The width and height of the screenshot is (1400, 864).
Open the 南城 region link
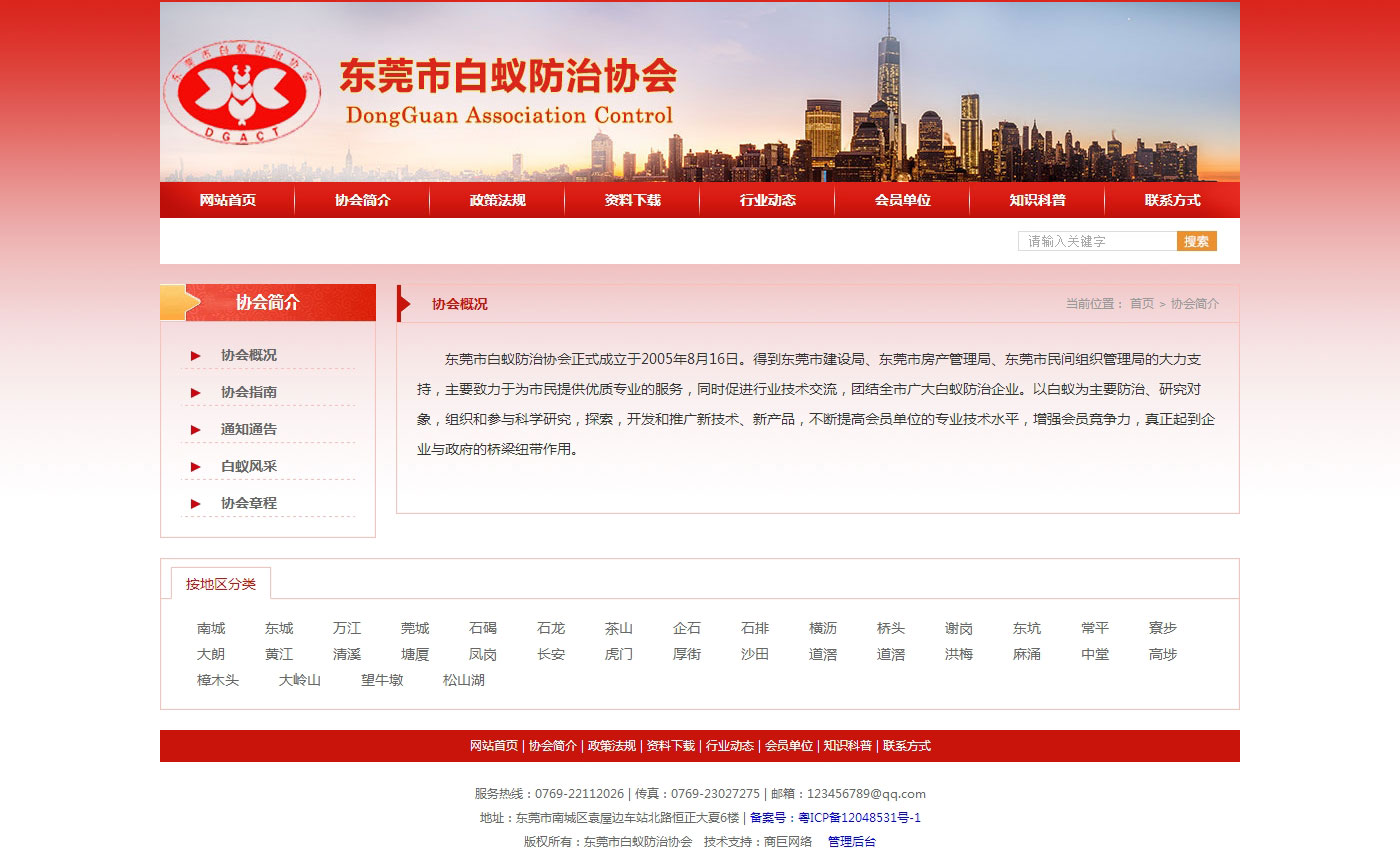(x=211, y=629)
